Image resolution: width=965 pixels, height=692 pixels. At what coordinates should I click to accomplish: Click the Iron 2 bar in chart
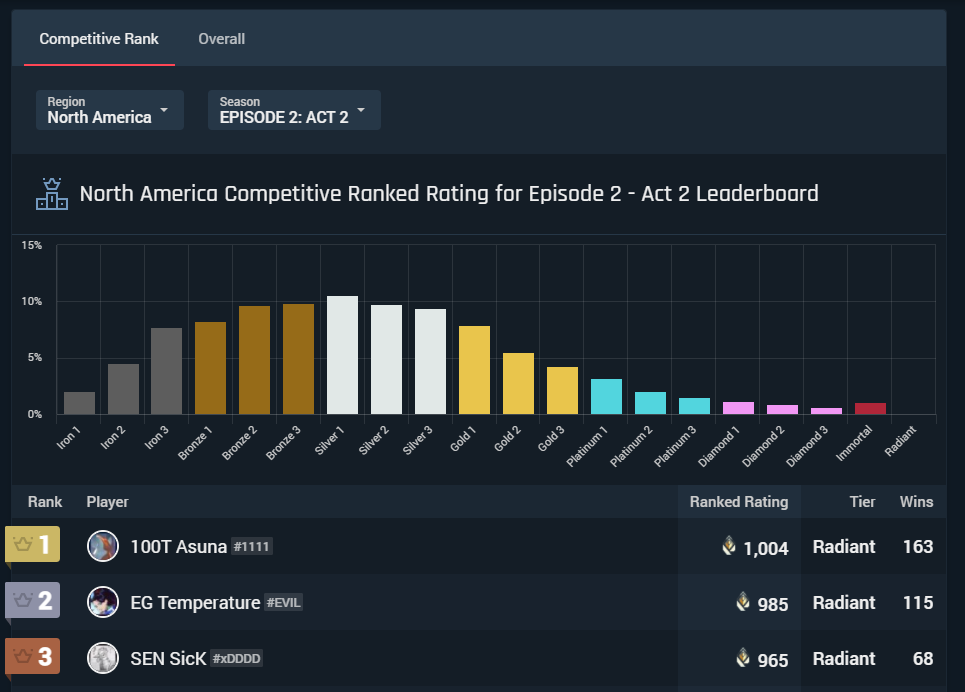(x=123, y=389)
